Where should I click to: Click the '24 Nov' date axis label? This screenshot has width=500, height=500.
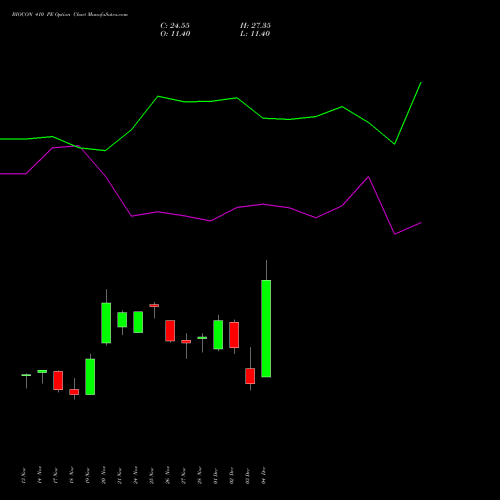point(136,475)
